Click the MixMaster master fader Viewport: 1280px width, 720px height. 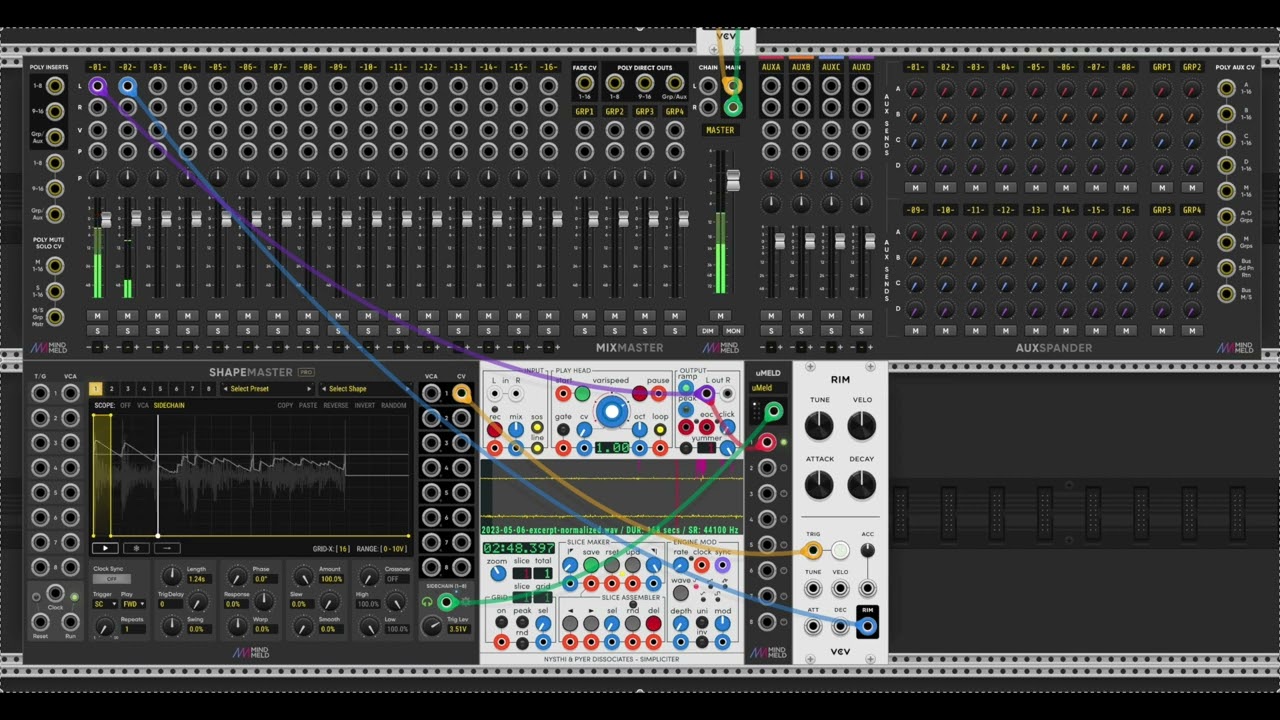coord(733,180)
